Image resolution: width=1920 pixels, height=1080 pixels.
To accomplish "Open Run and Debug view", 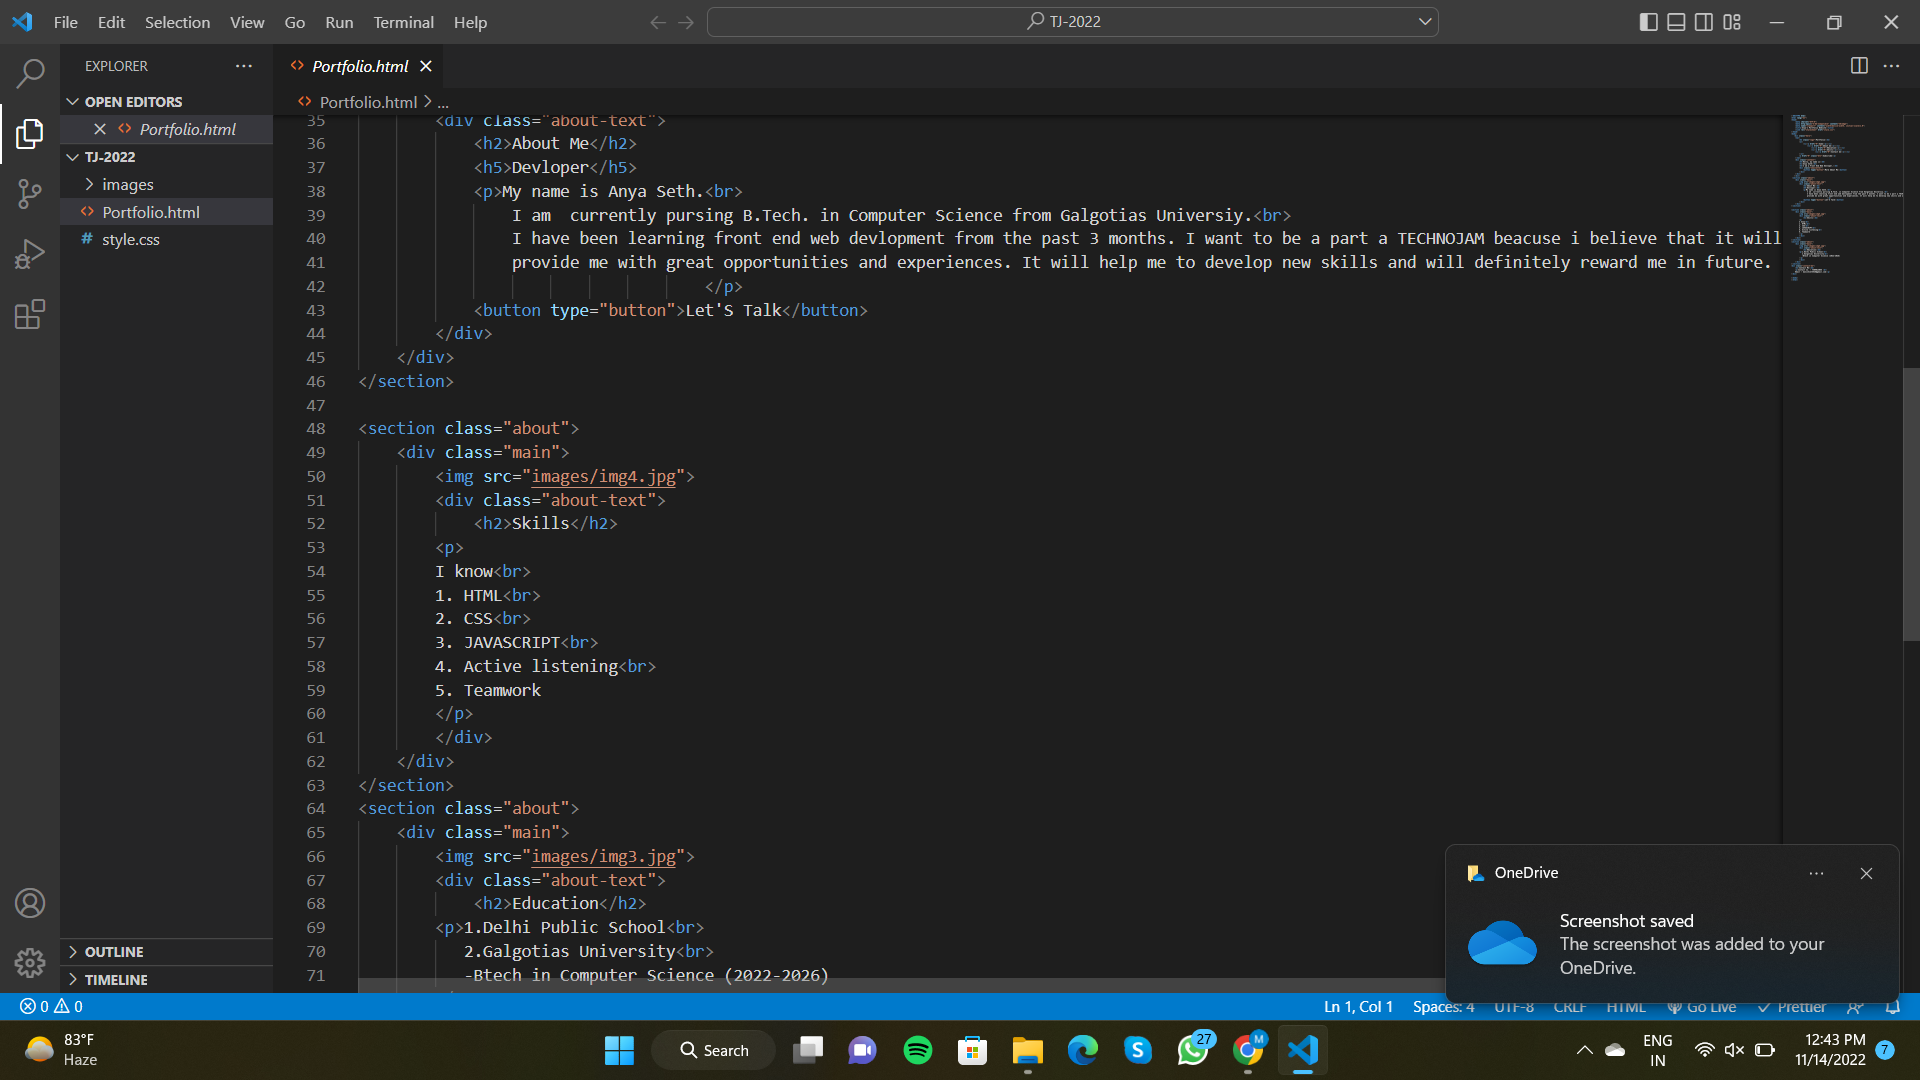I will pyautogui.click(x=30, y=253).
